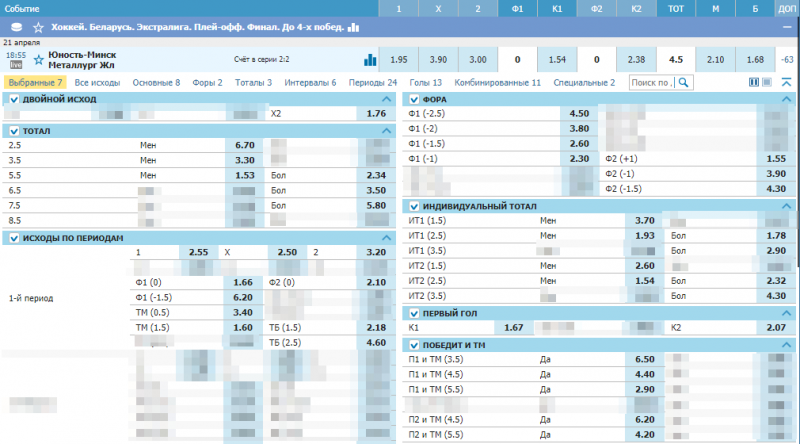Collapse ИСХОДЫ ПО ПЕРИОДАМ section chevron
800x444 pixels.
tap(386, 238)
